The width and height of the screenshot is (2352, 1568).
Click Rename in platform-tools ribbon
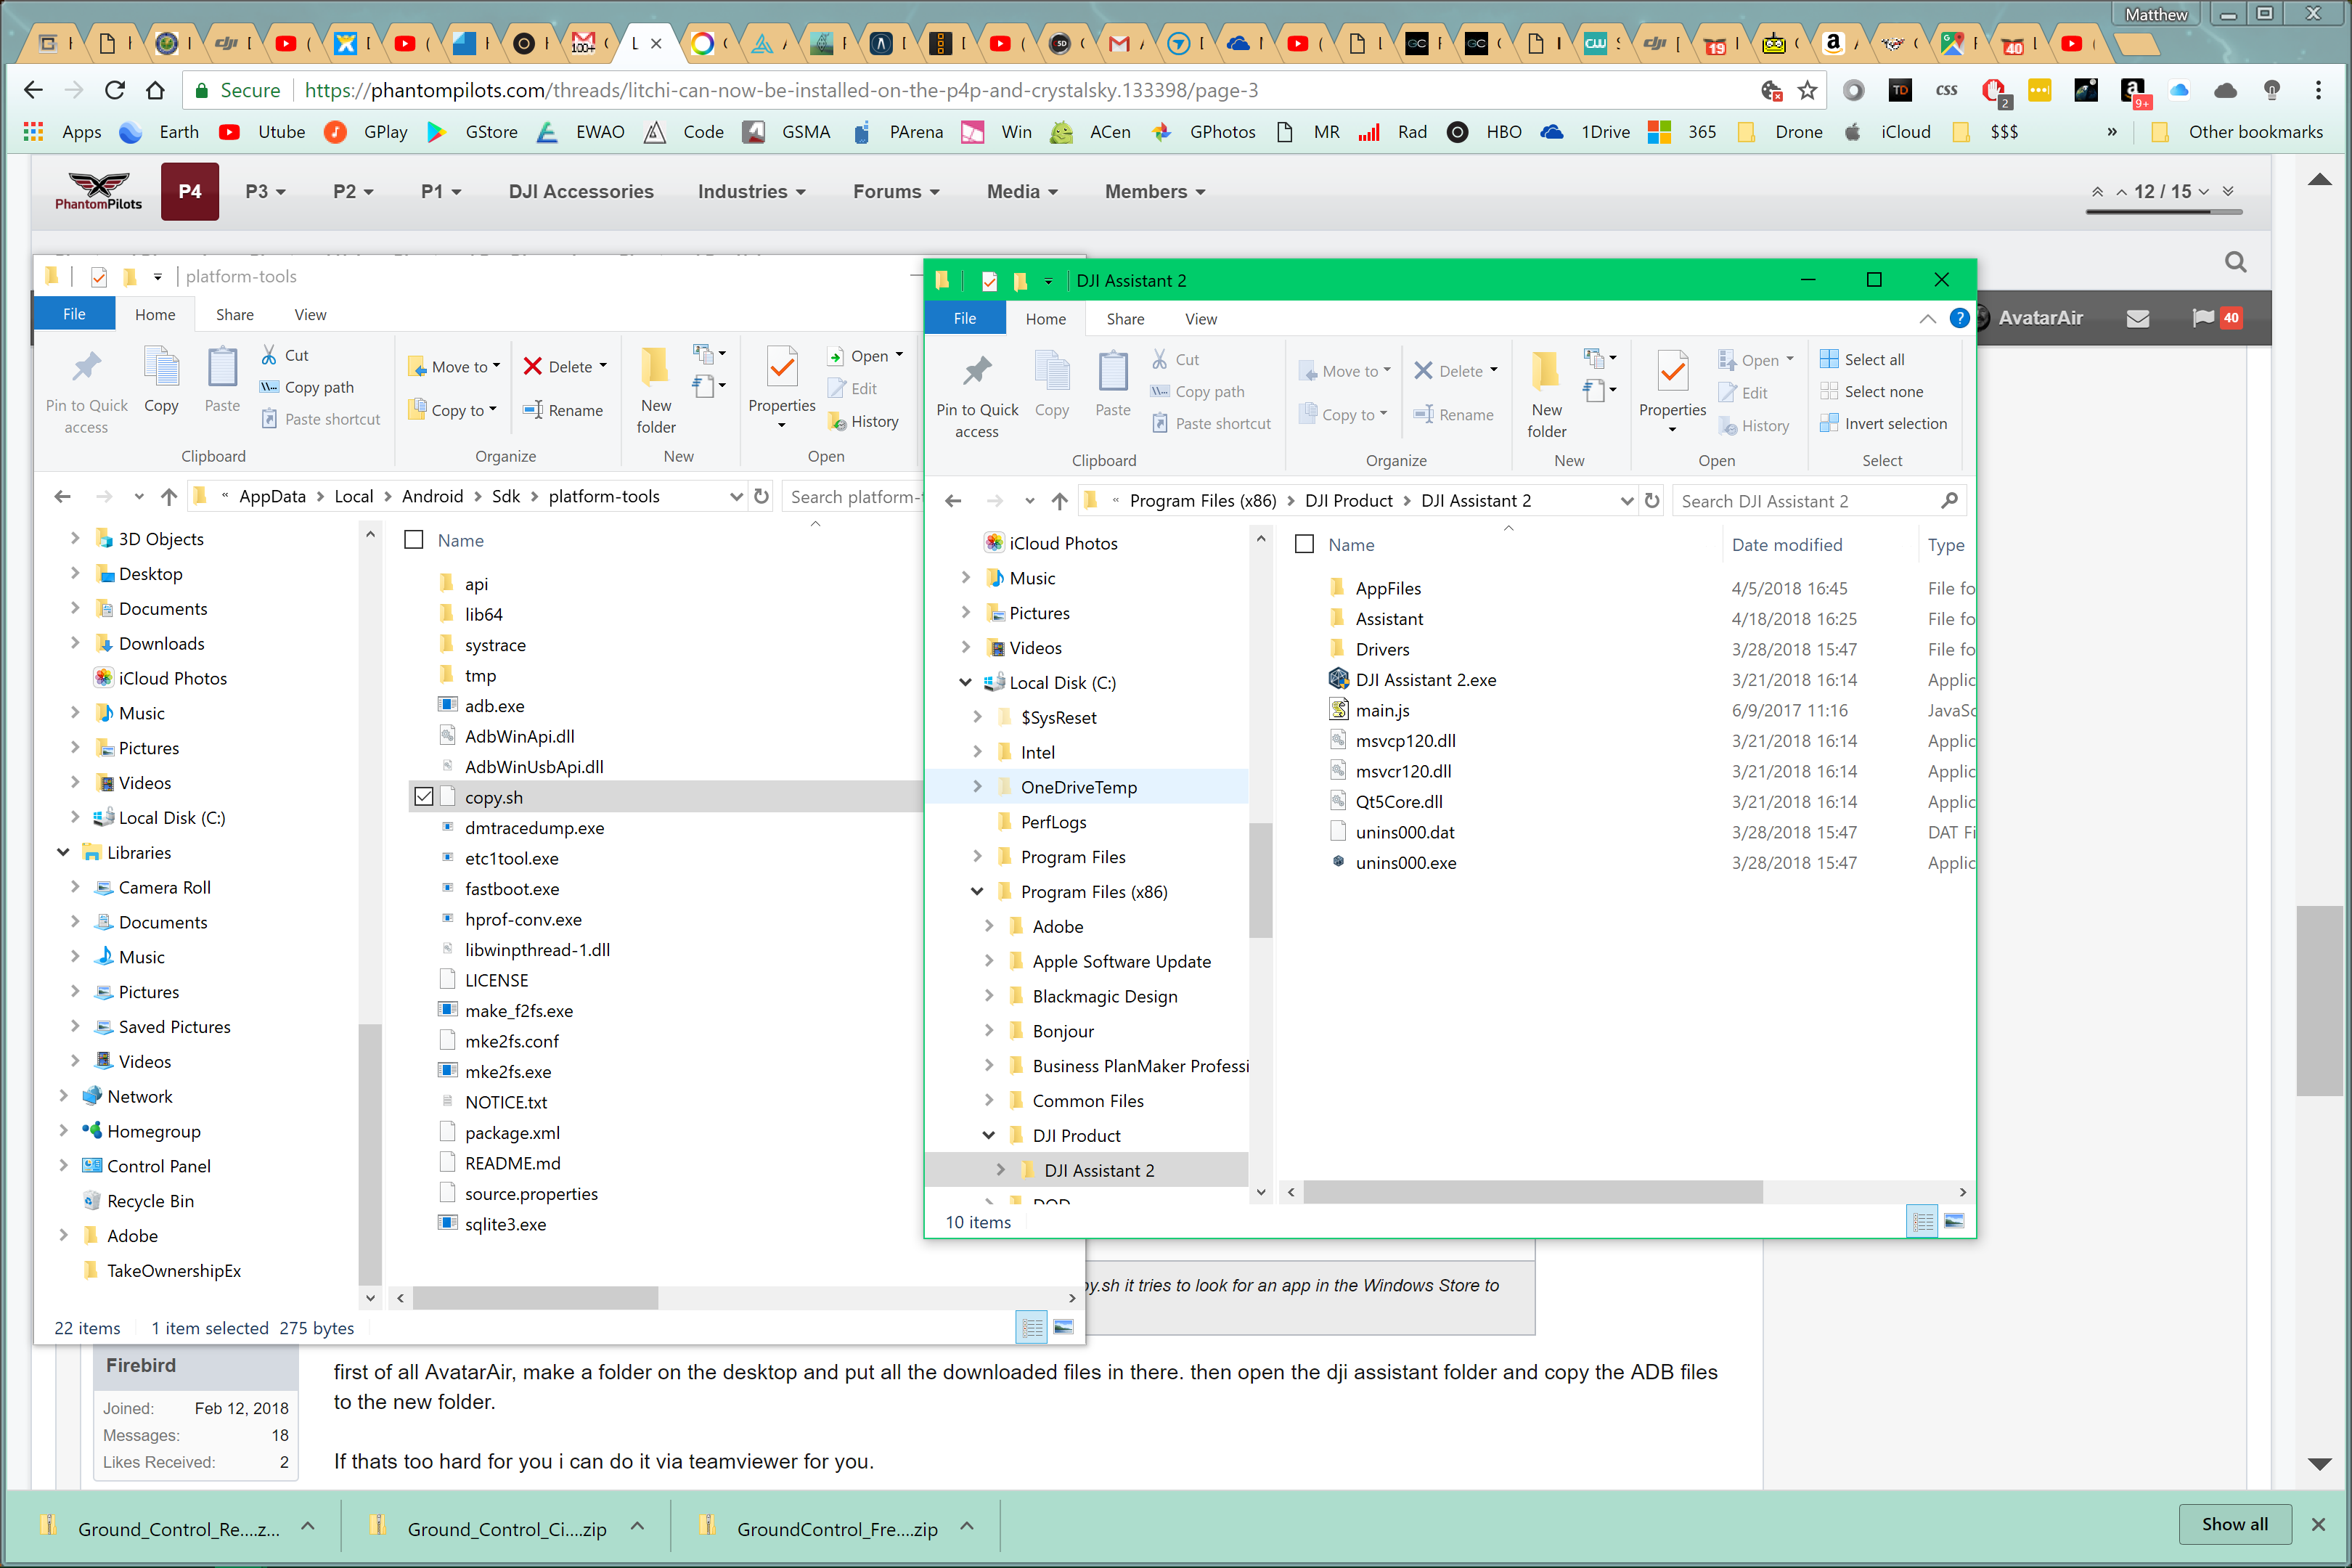tap(563, 410)
